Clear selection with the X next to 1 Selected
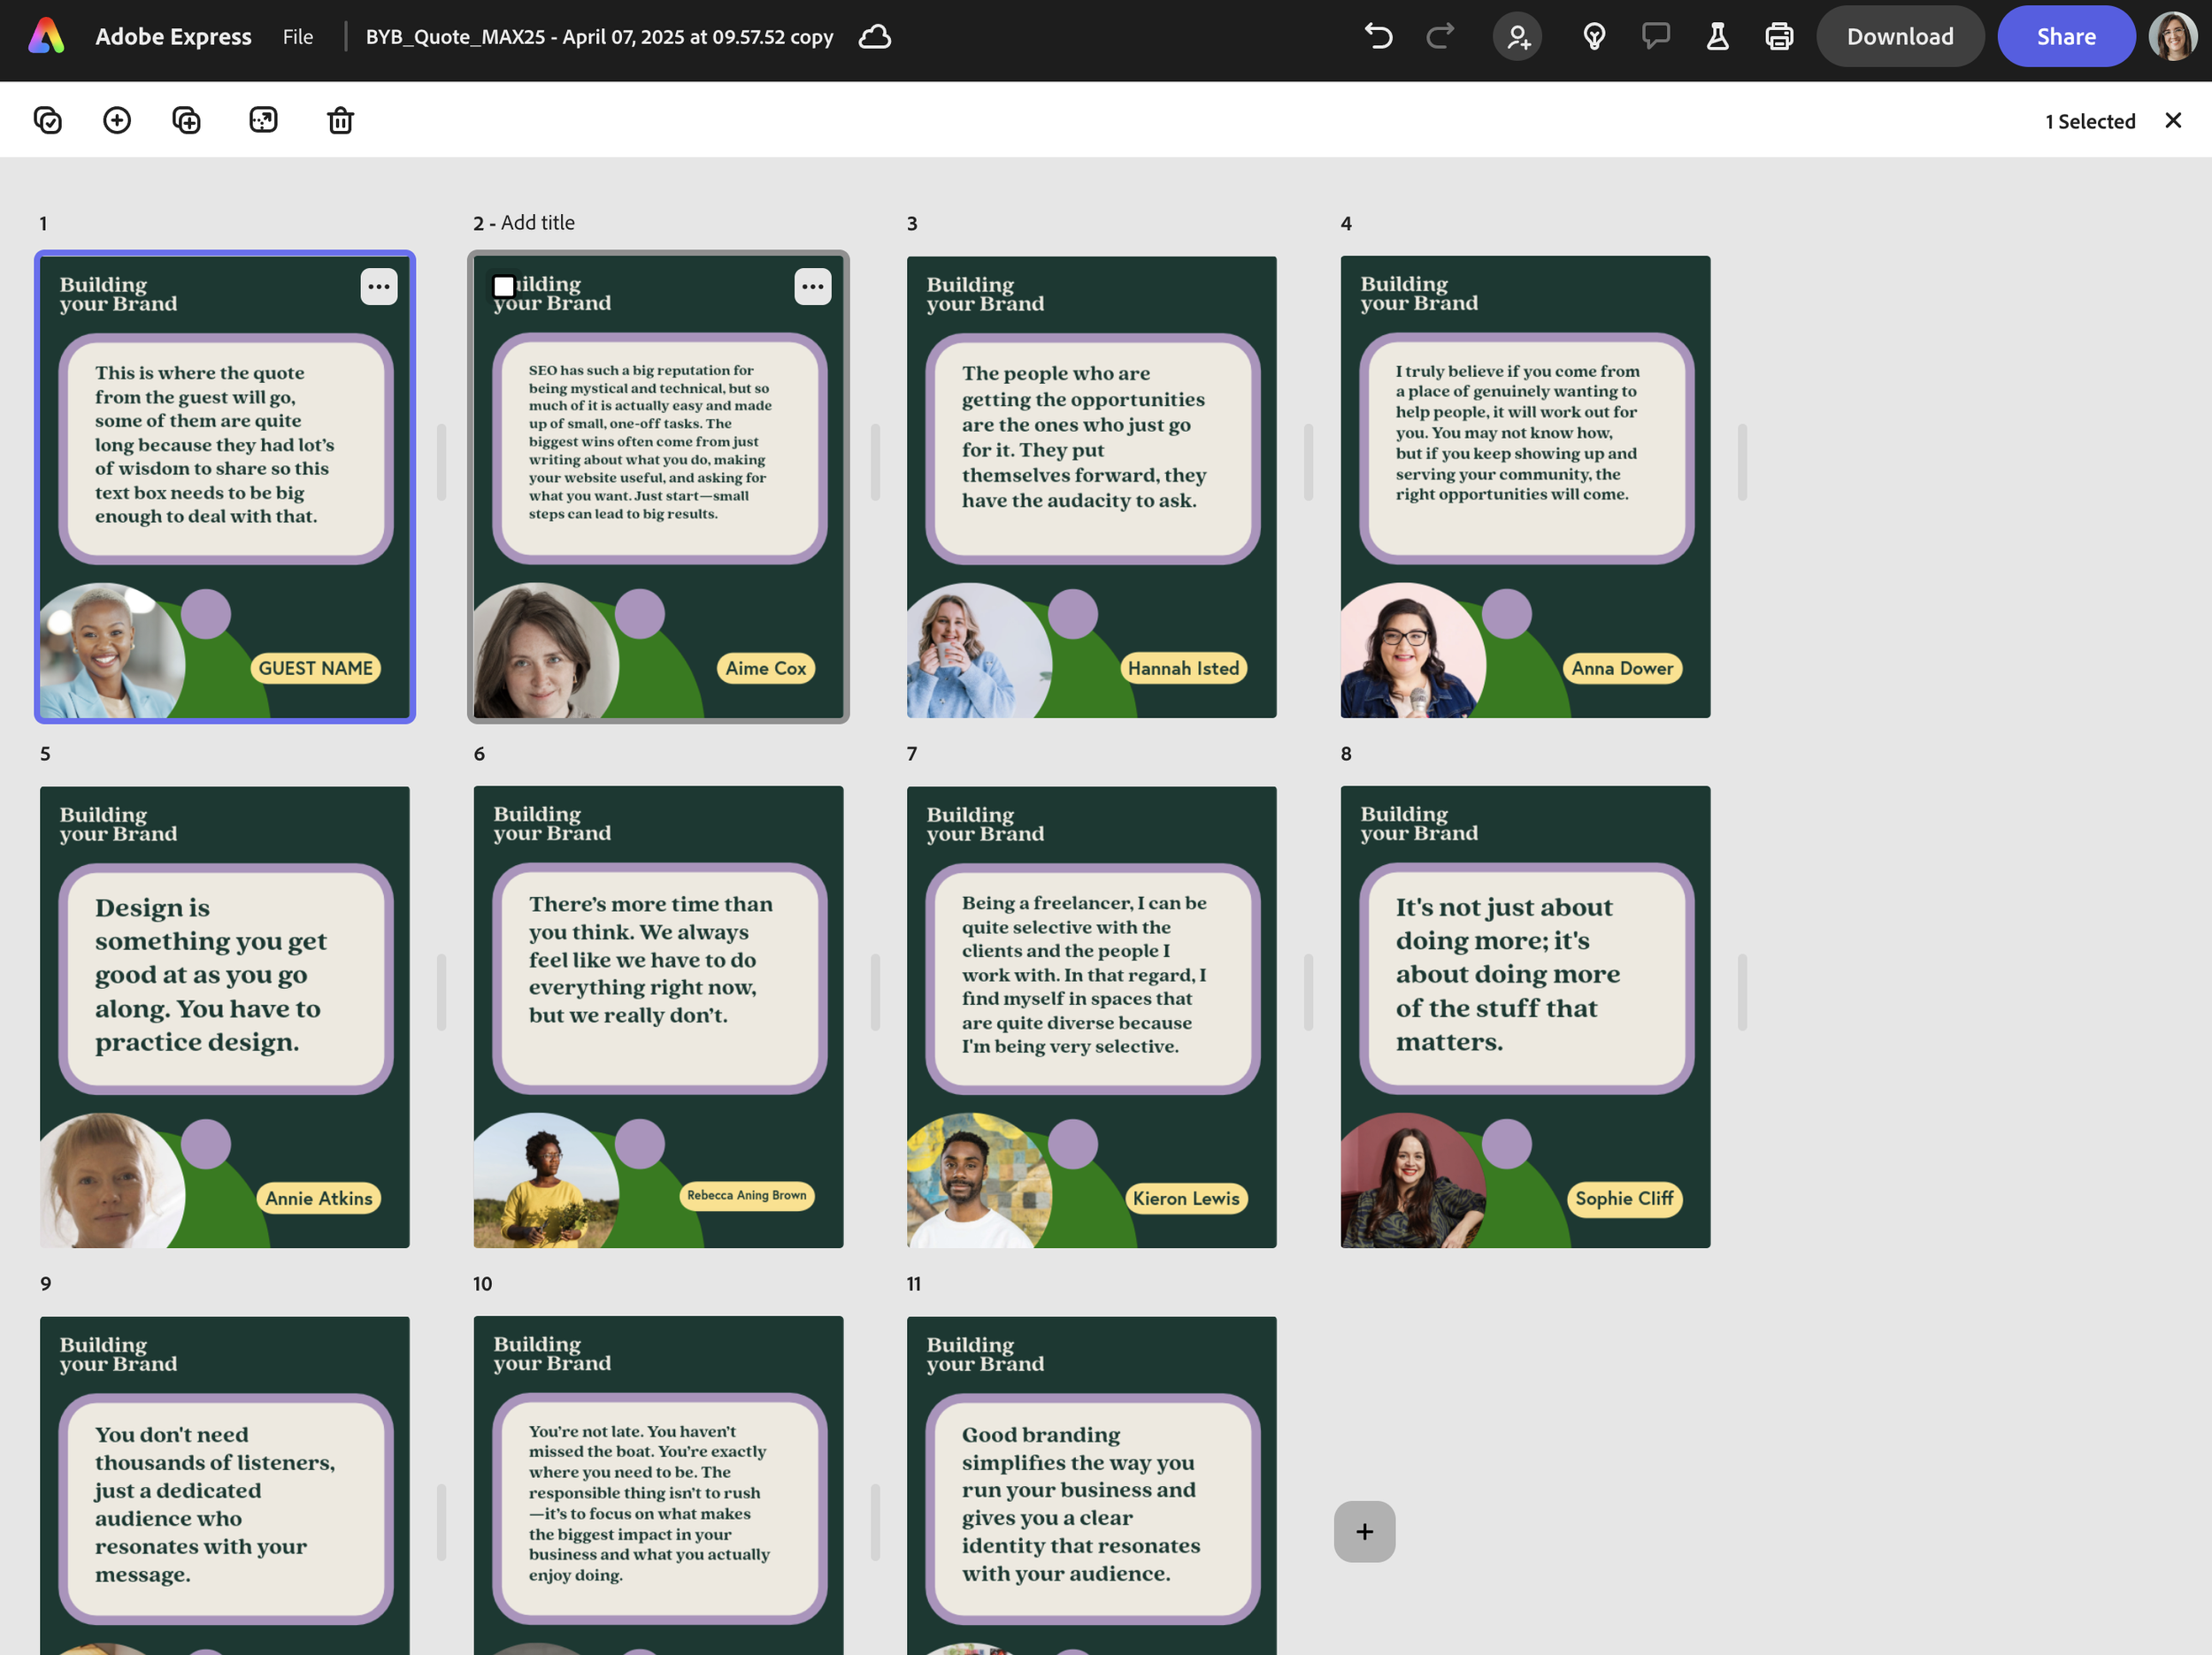The width and height of the screenshot is (2212, 1655). pyautogui.click(x=2172, y=120)
